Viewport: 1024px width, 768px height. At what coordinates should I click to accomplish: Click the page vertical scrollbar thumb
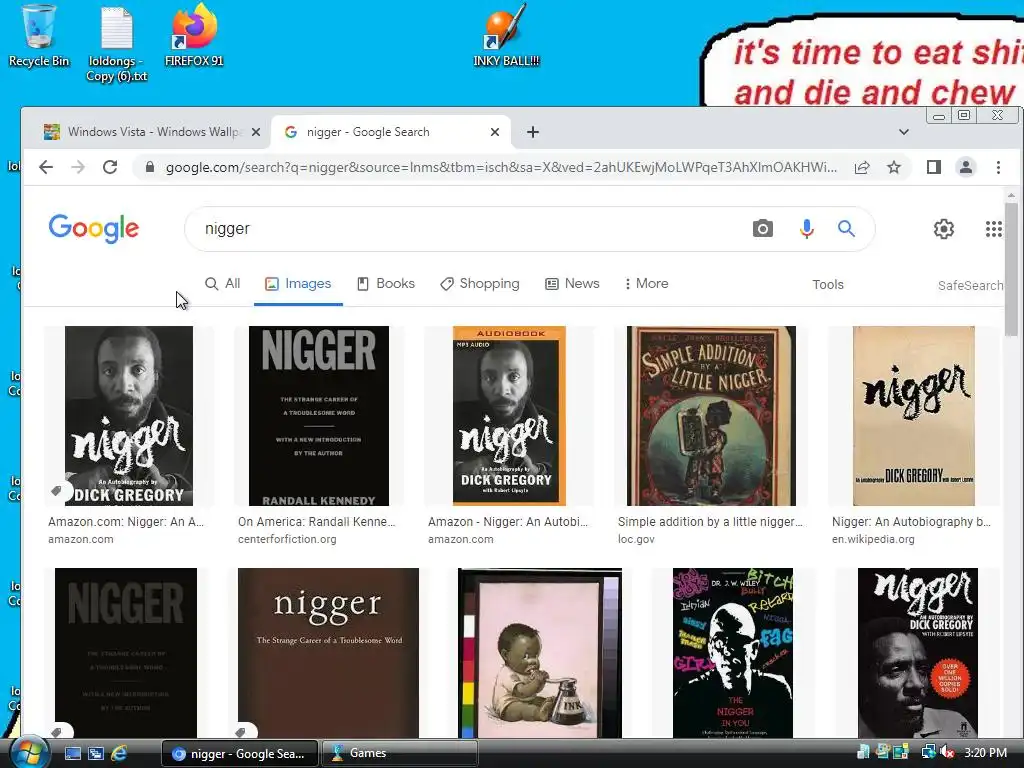pos(1011,269)
